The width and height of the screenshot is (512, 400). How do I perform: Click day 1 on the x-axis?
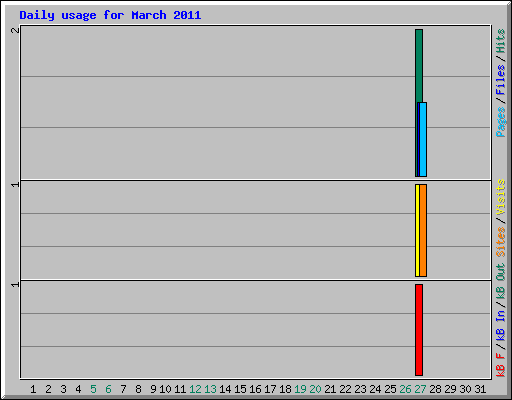pos(33,389)
